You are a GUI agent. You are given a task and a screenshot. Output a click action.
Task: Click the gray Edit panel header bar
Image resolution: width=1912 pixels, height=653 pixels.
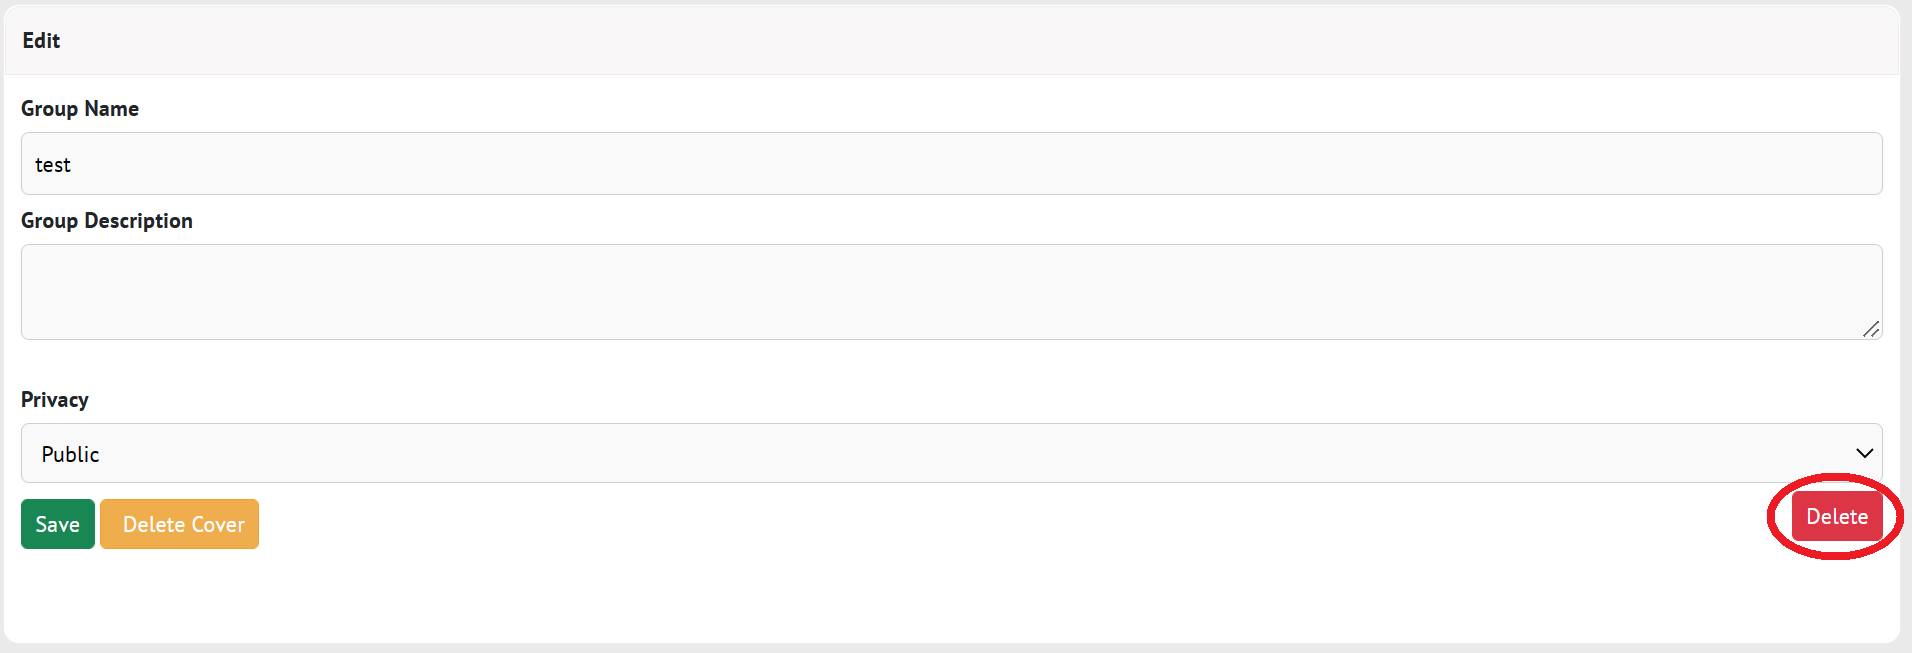click(x=950, y=40)
